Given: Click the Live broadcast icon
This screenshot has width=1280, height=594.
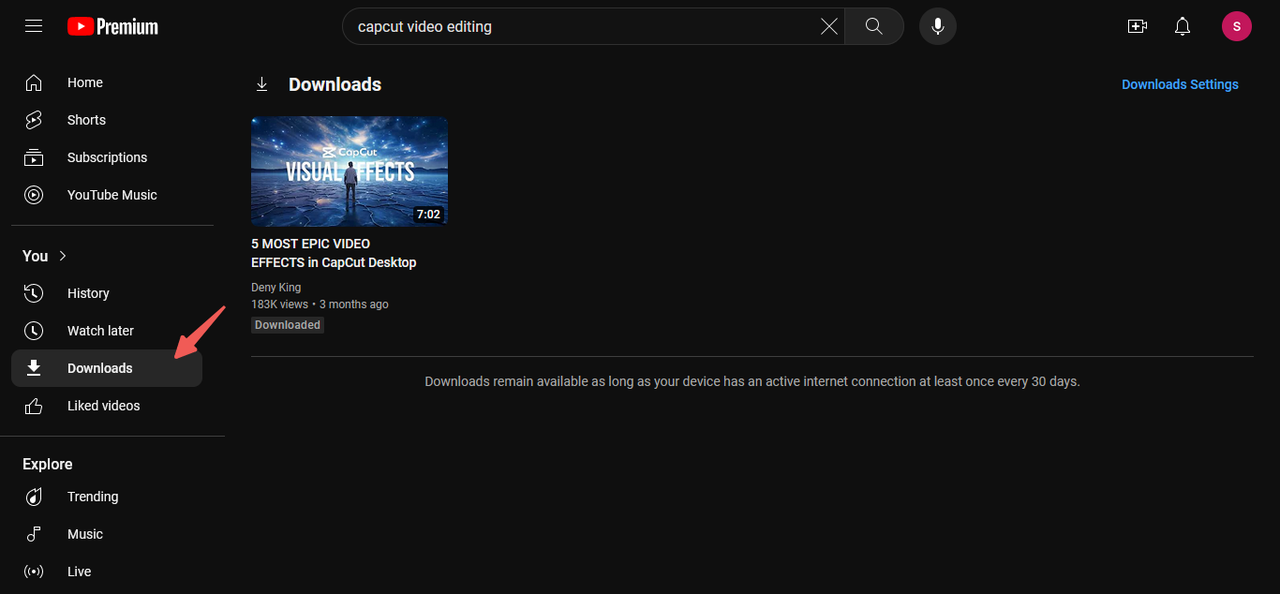Looking at the screenshot, I should coord(34,572).
